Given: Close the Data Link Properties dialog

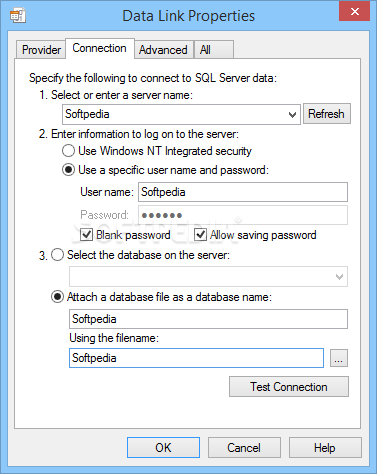Looking at the screenshot, I should (355, 11).
